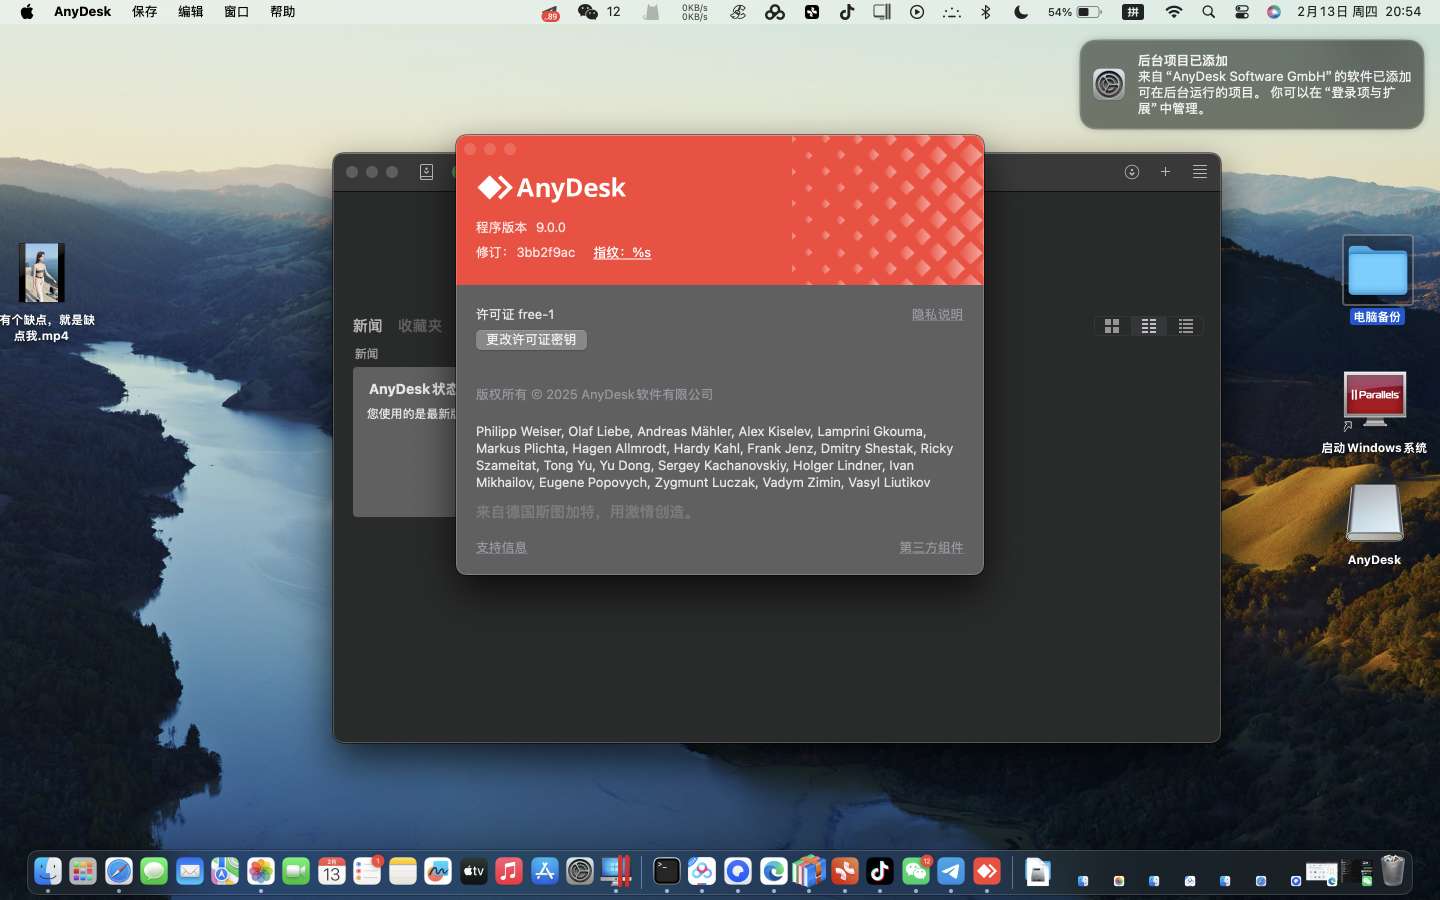Open Spotlight search magnifier

pos(1208,12)
